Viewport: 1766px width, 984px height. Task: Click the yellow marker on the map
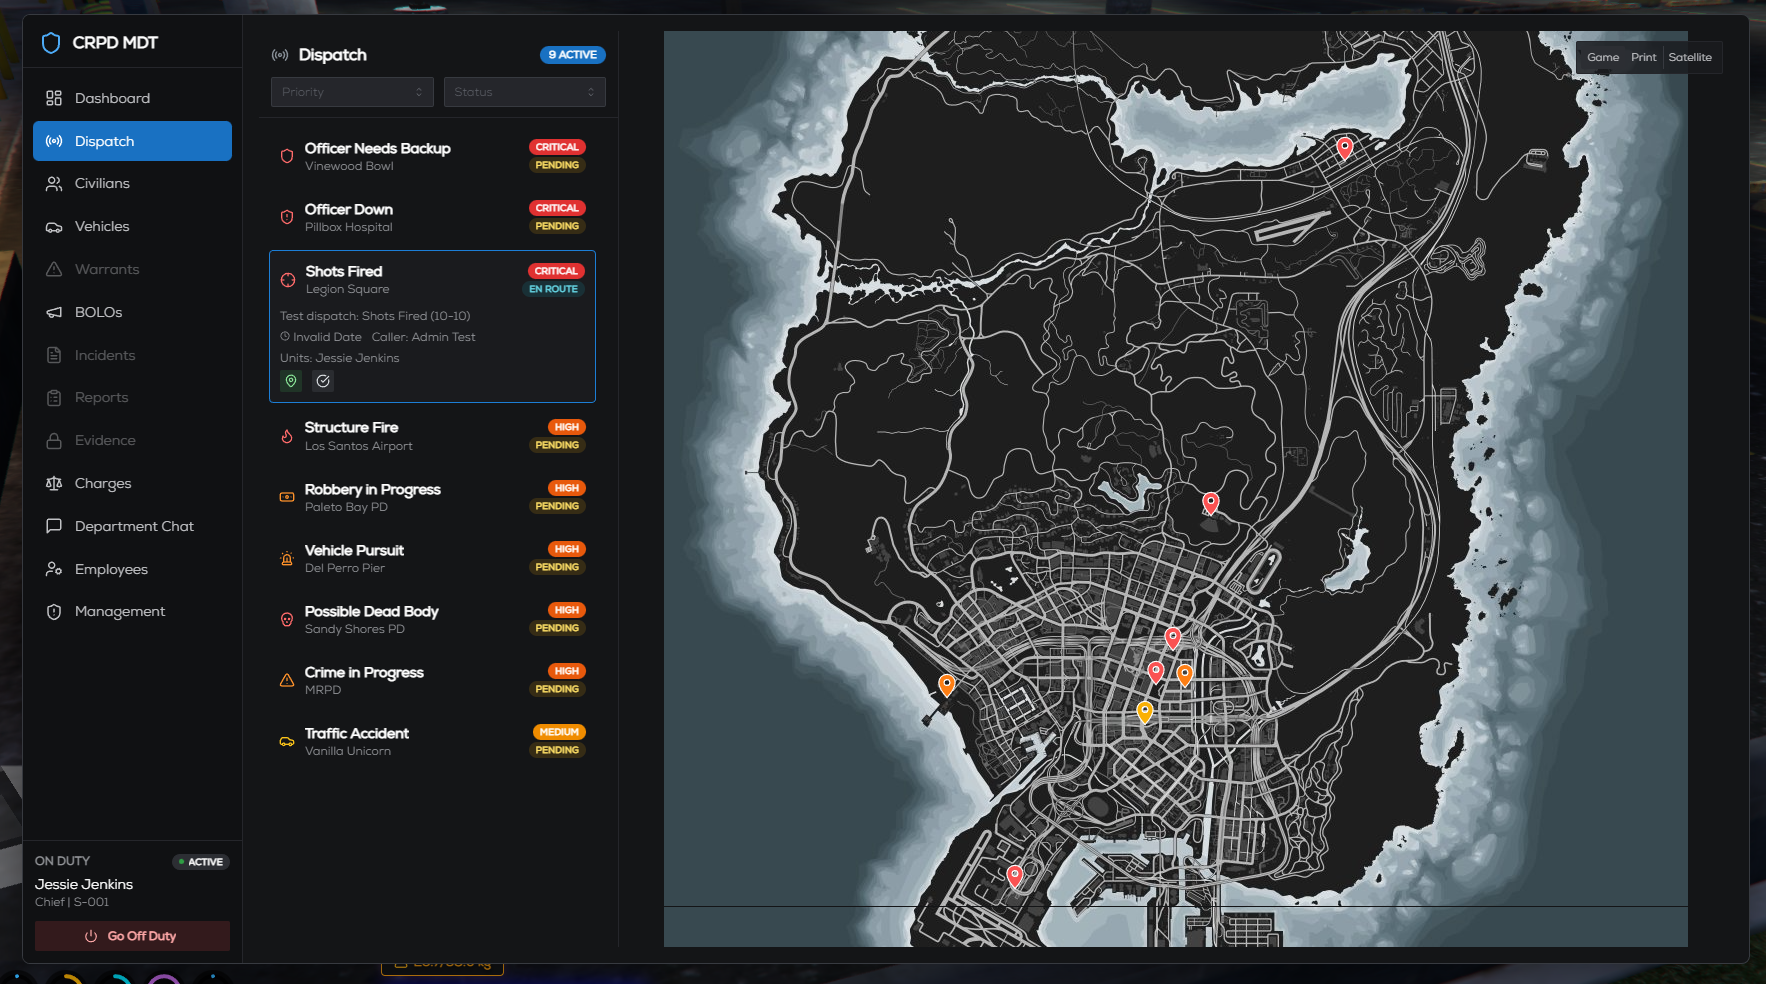click(1145, 712)
